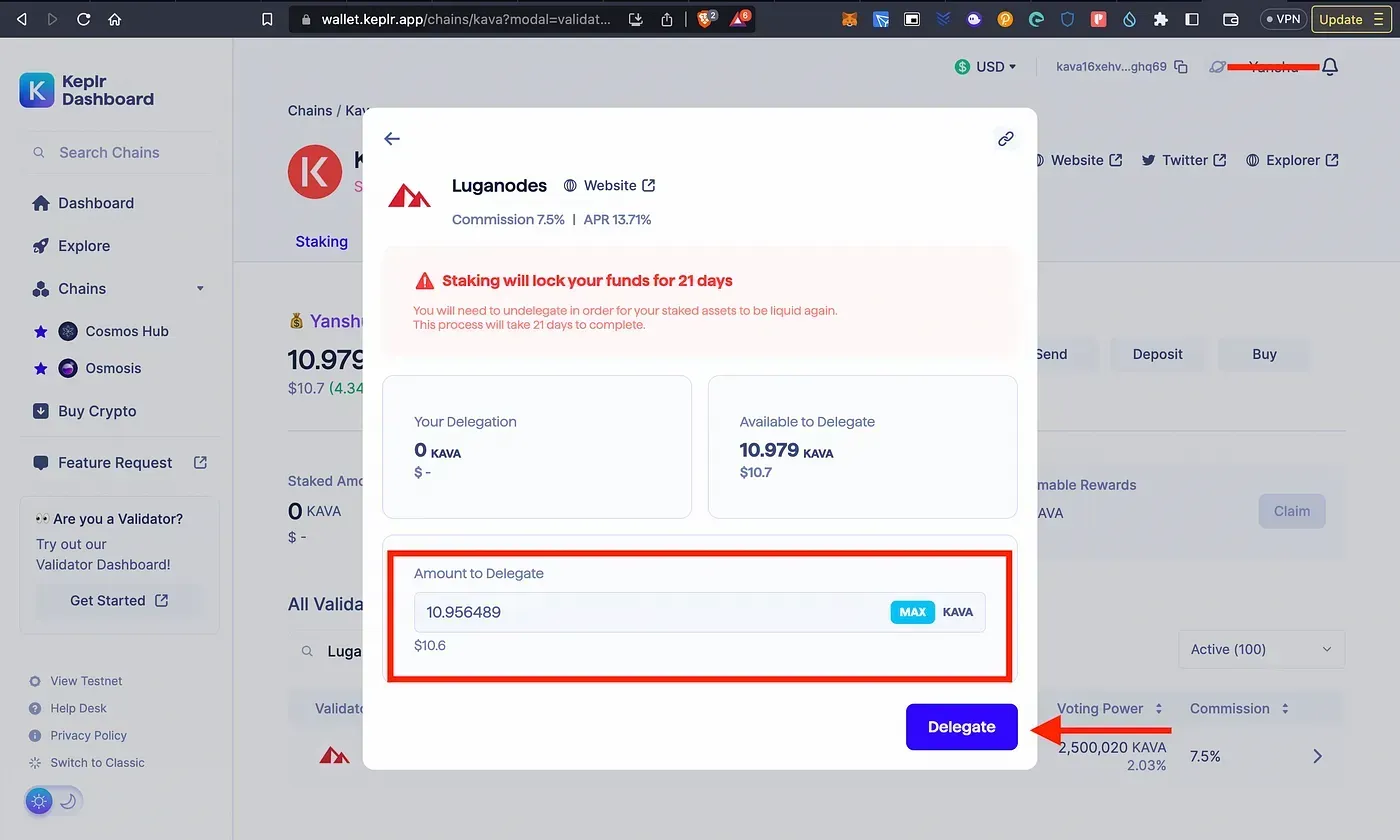Click the MAX amount button
The width and height of the screenshot is (1400, 840).
click(x=912, y=612)
